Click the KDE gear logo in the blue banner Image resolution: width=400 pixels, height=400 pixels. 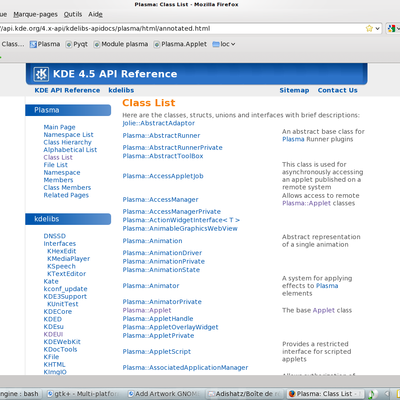coord(41,74)
